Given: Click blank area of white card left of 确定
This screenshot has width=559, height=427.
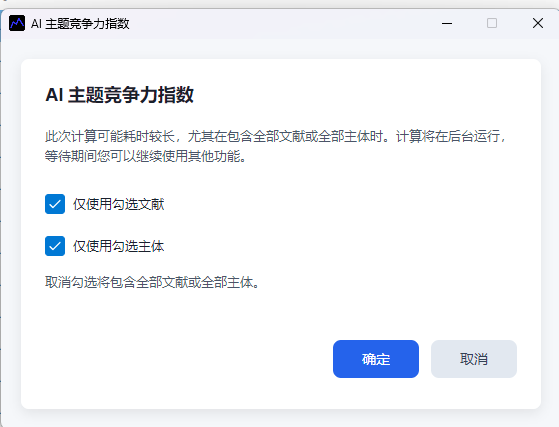Looking at the screenshot, I should 178,359.
